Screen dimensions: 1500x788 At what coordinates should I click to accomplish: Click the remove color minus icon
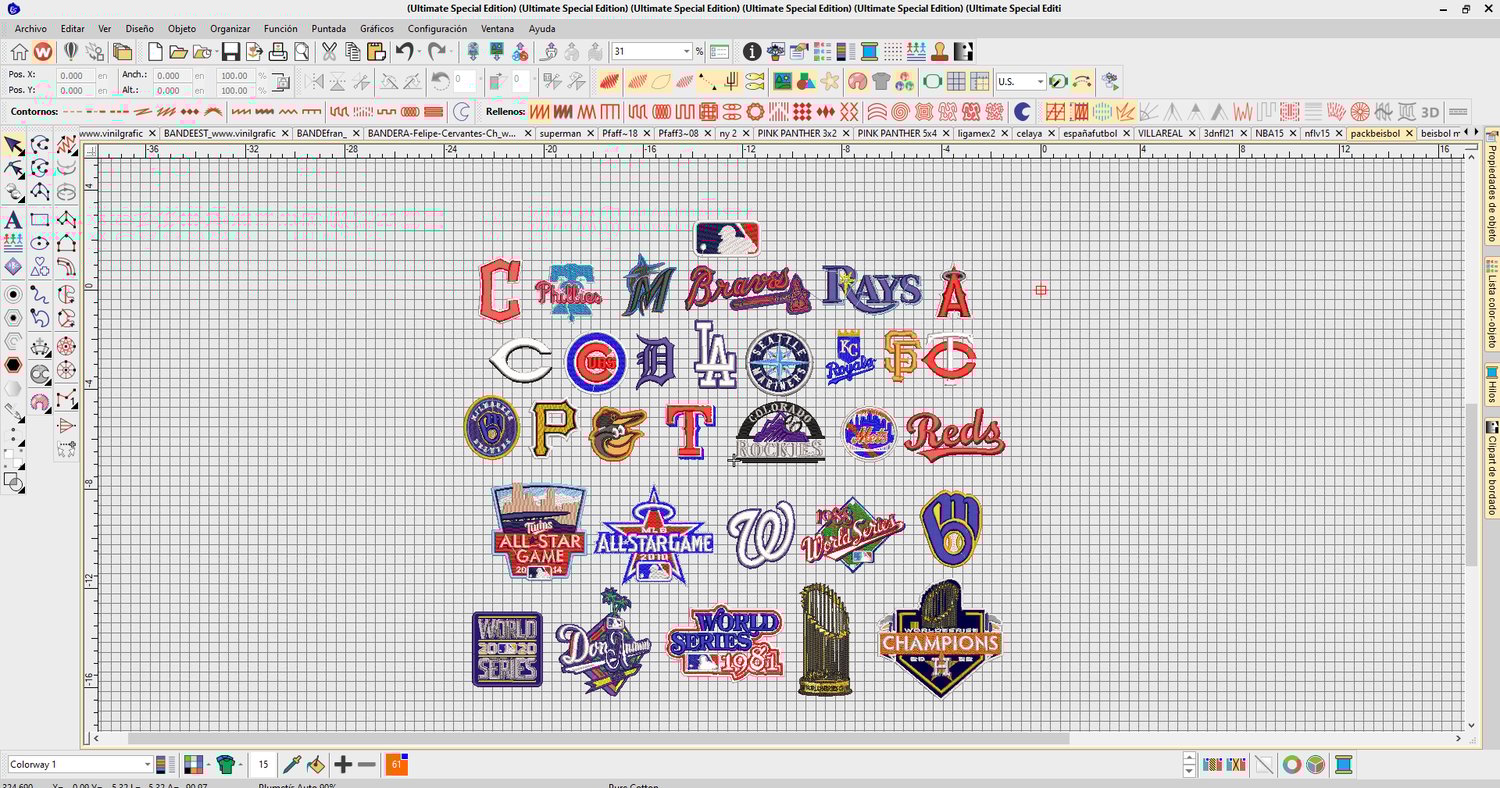coord(367,765)
